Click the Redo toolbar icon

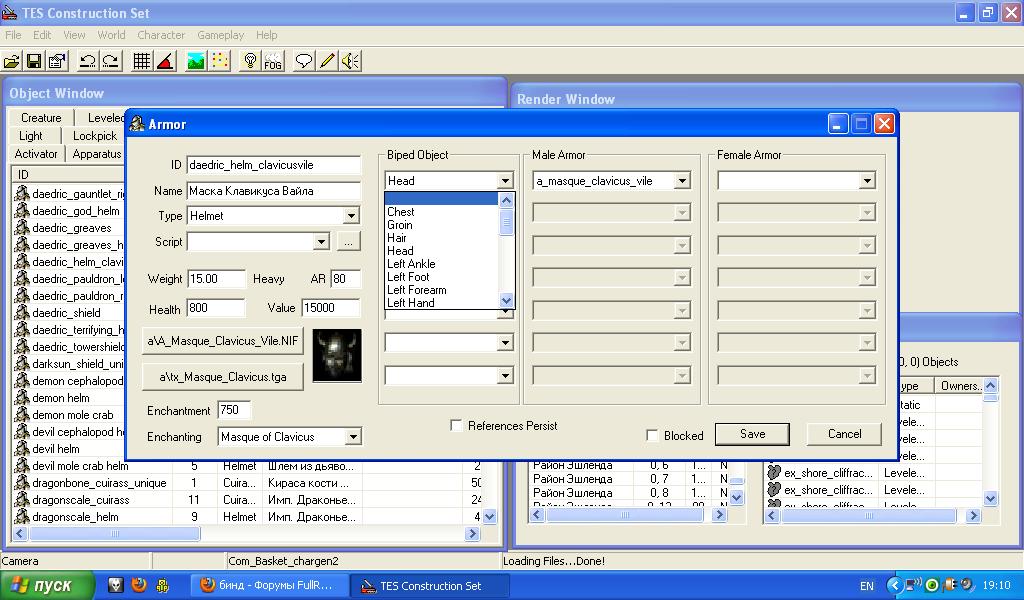coord(111,61)
